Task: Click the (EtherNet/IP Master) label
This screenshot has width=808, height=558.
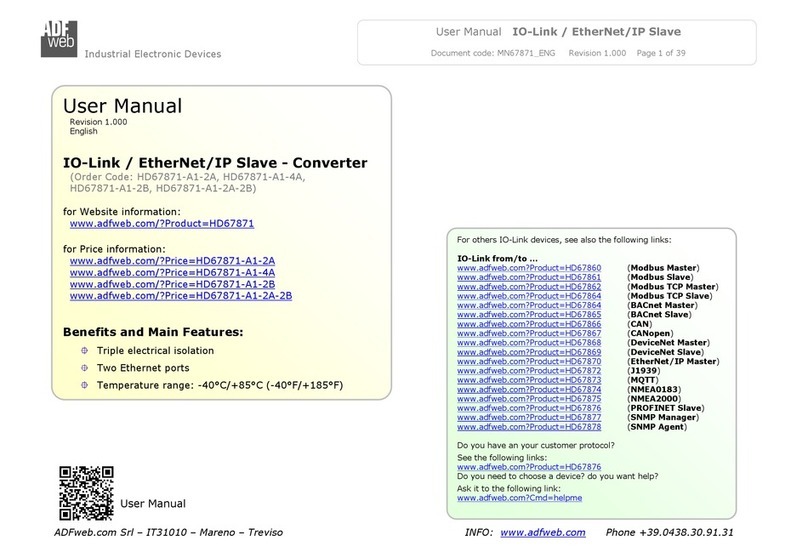Action: (673, 361)
